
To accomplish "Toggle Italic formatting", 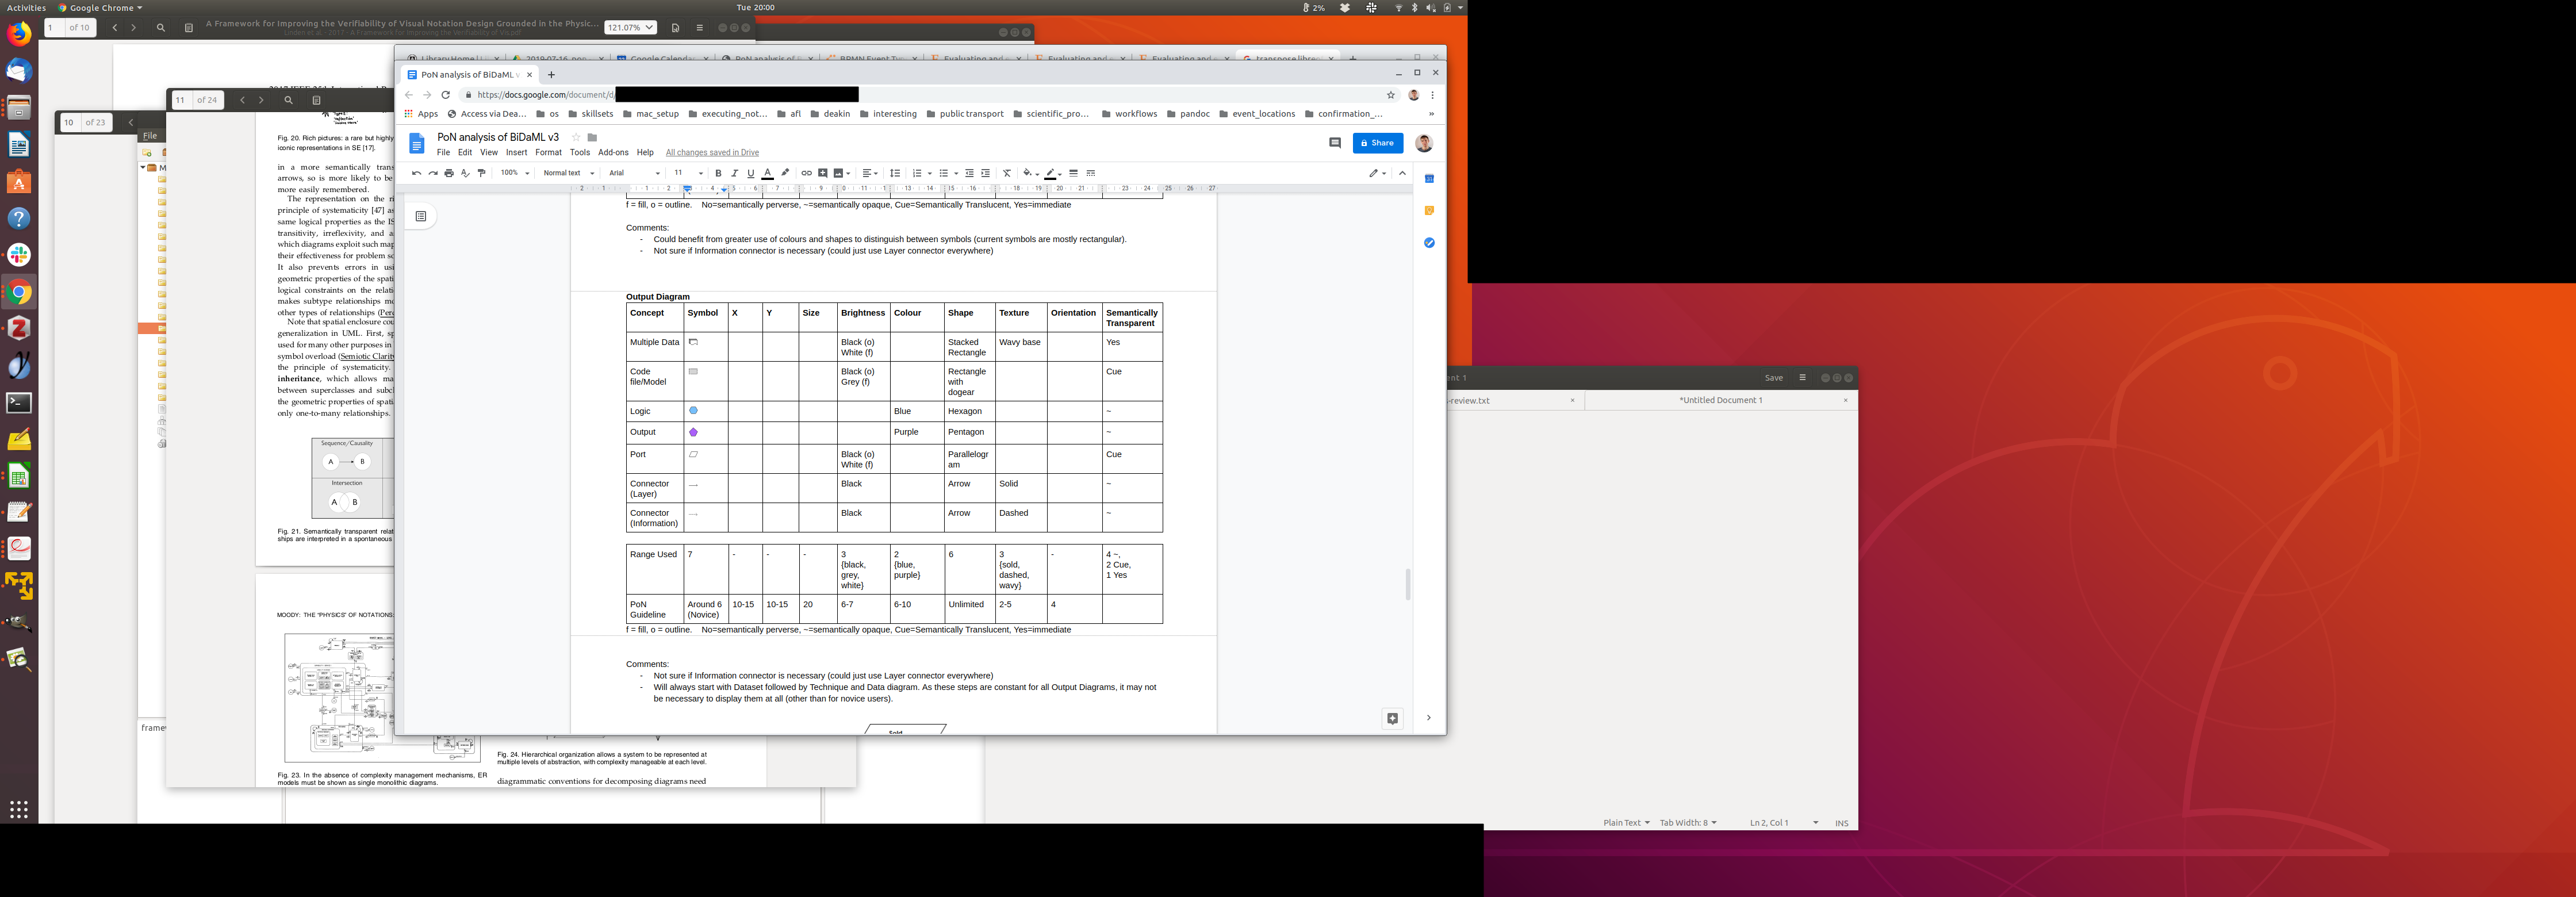I will (734, 173).
